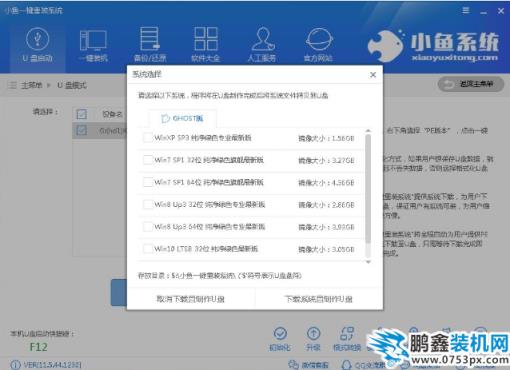Click the version info icon at bottom left
This screenshot has height=370, width=510.
pos(15,365)
